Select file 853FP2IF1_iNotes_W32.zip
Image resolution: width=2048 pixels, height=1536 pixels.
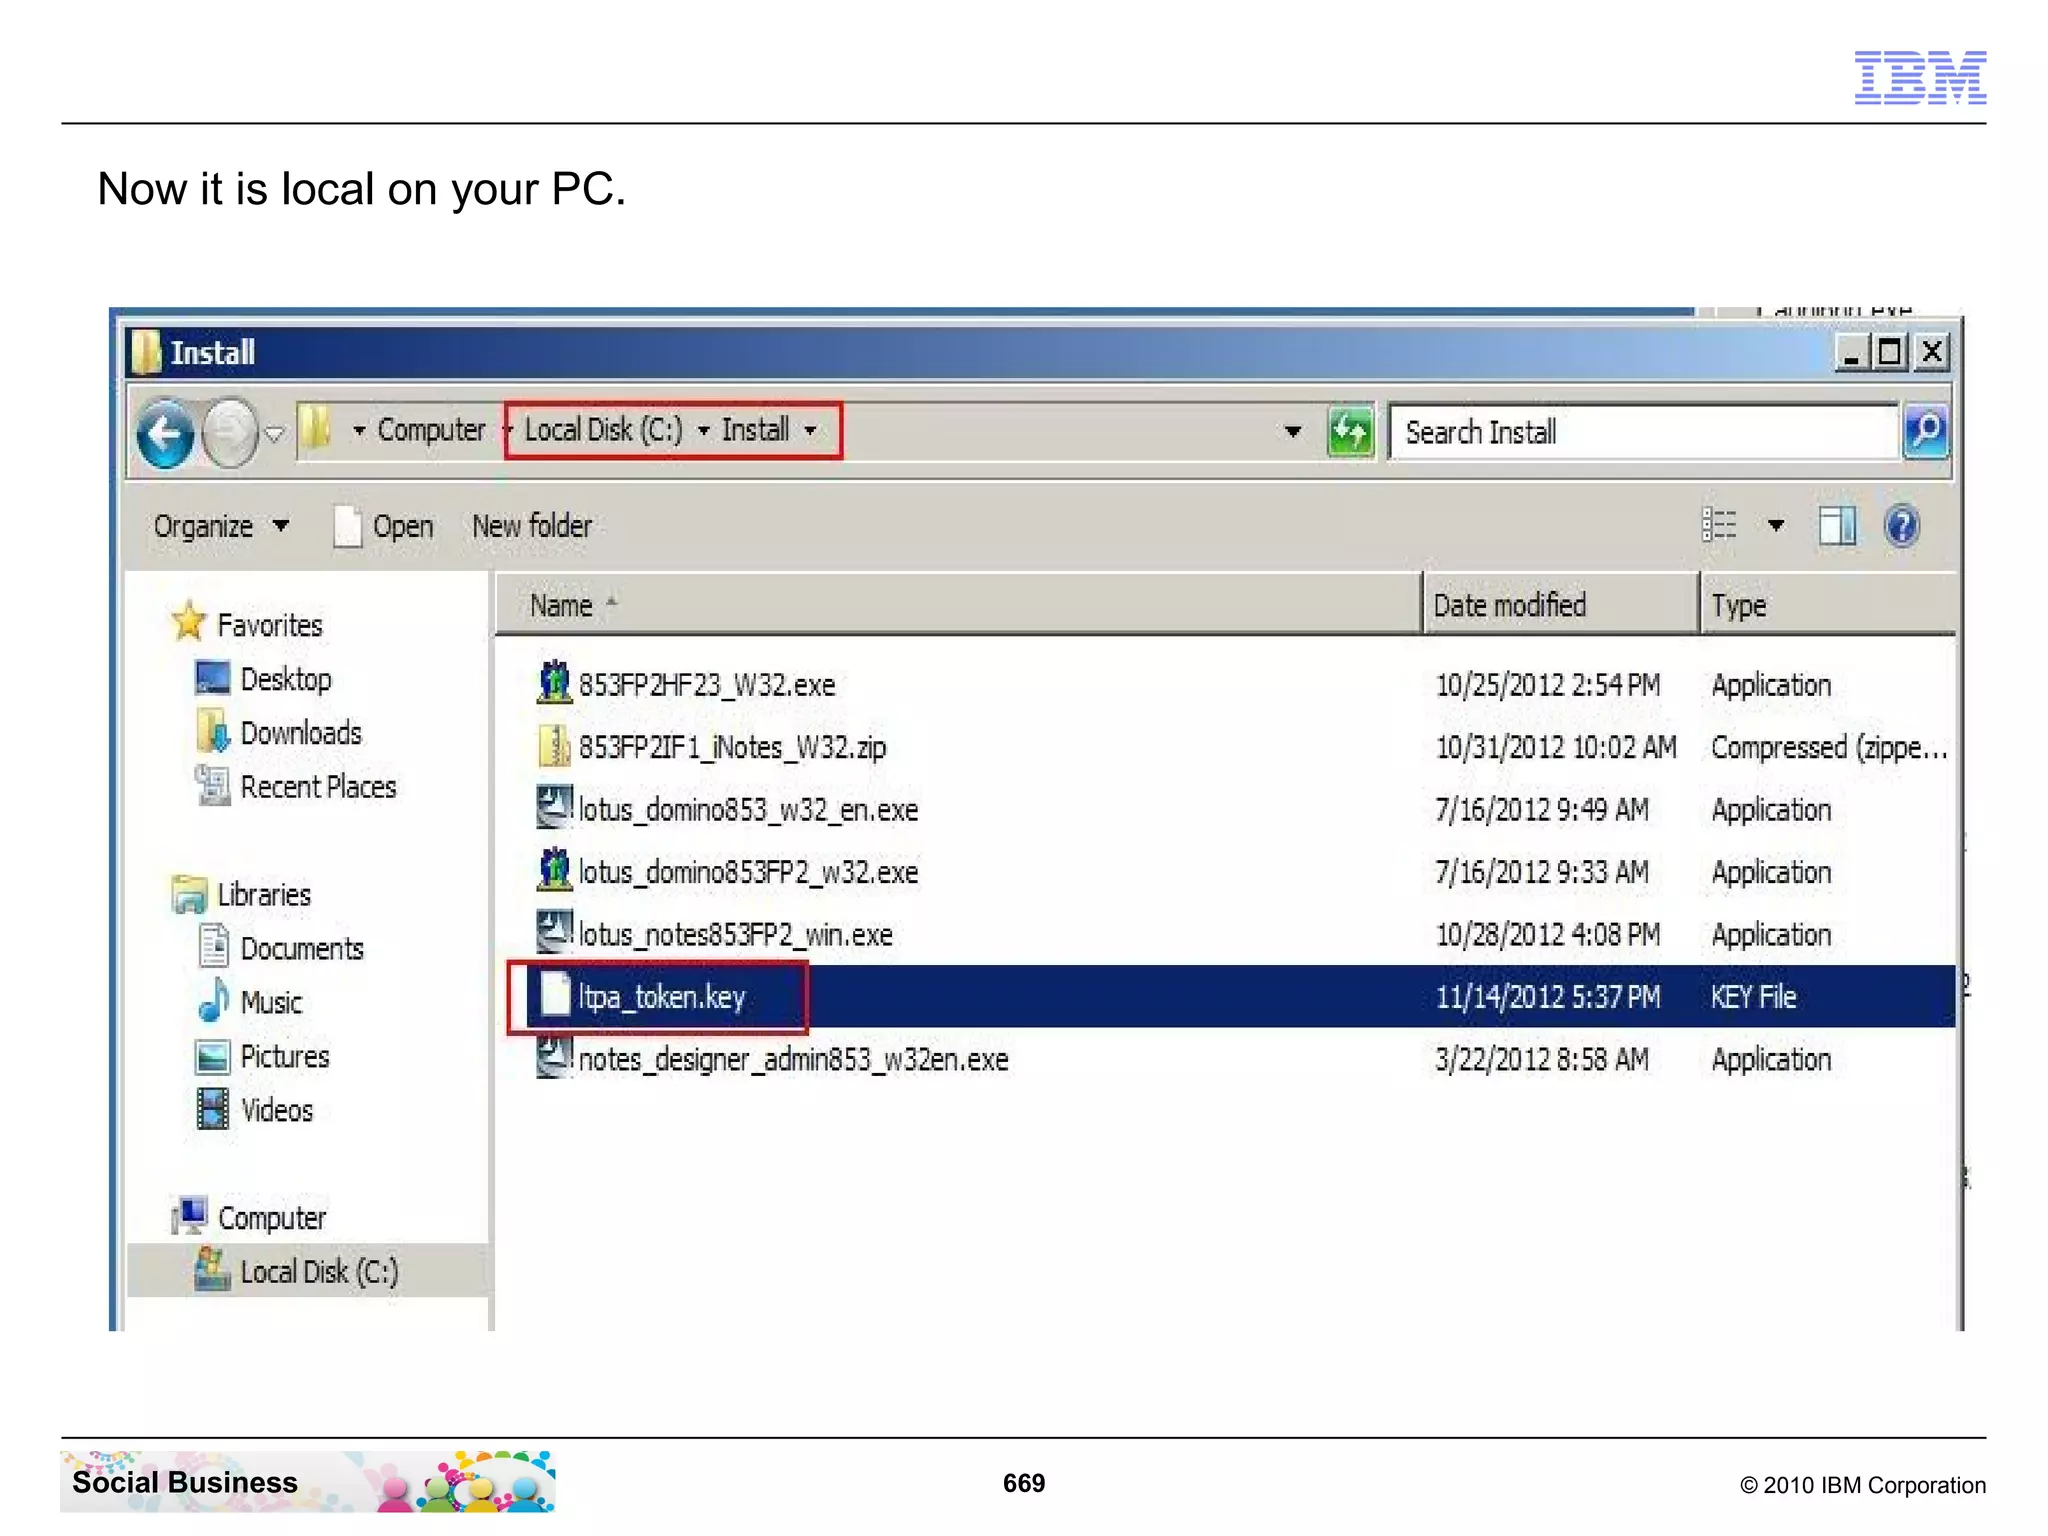(732, 748)
